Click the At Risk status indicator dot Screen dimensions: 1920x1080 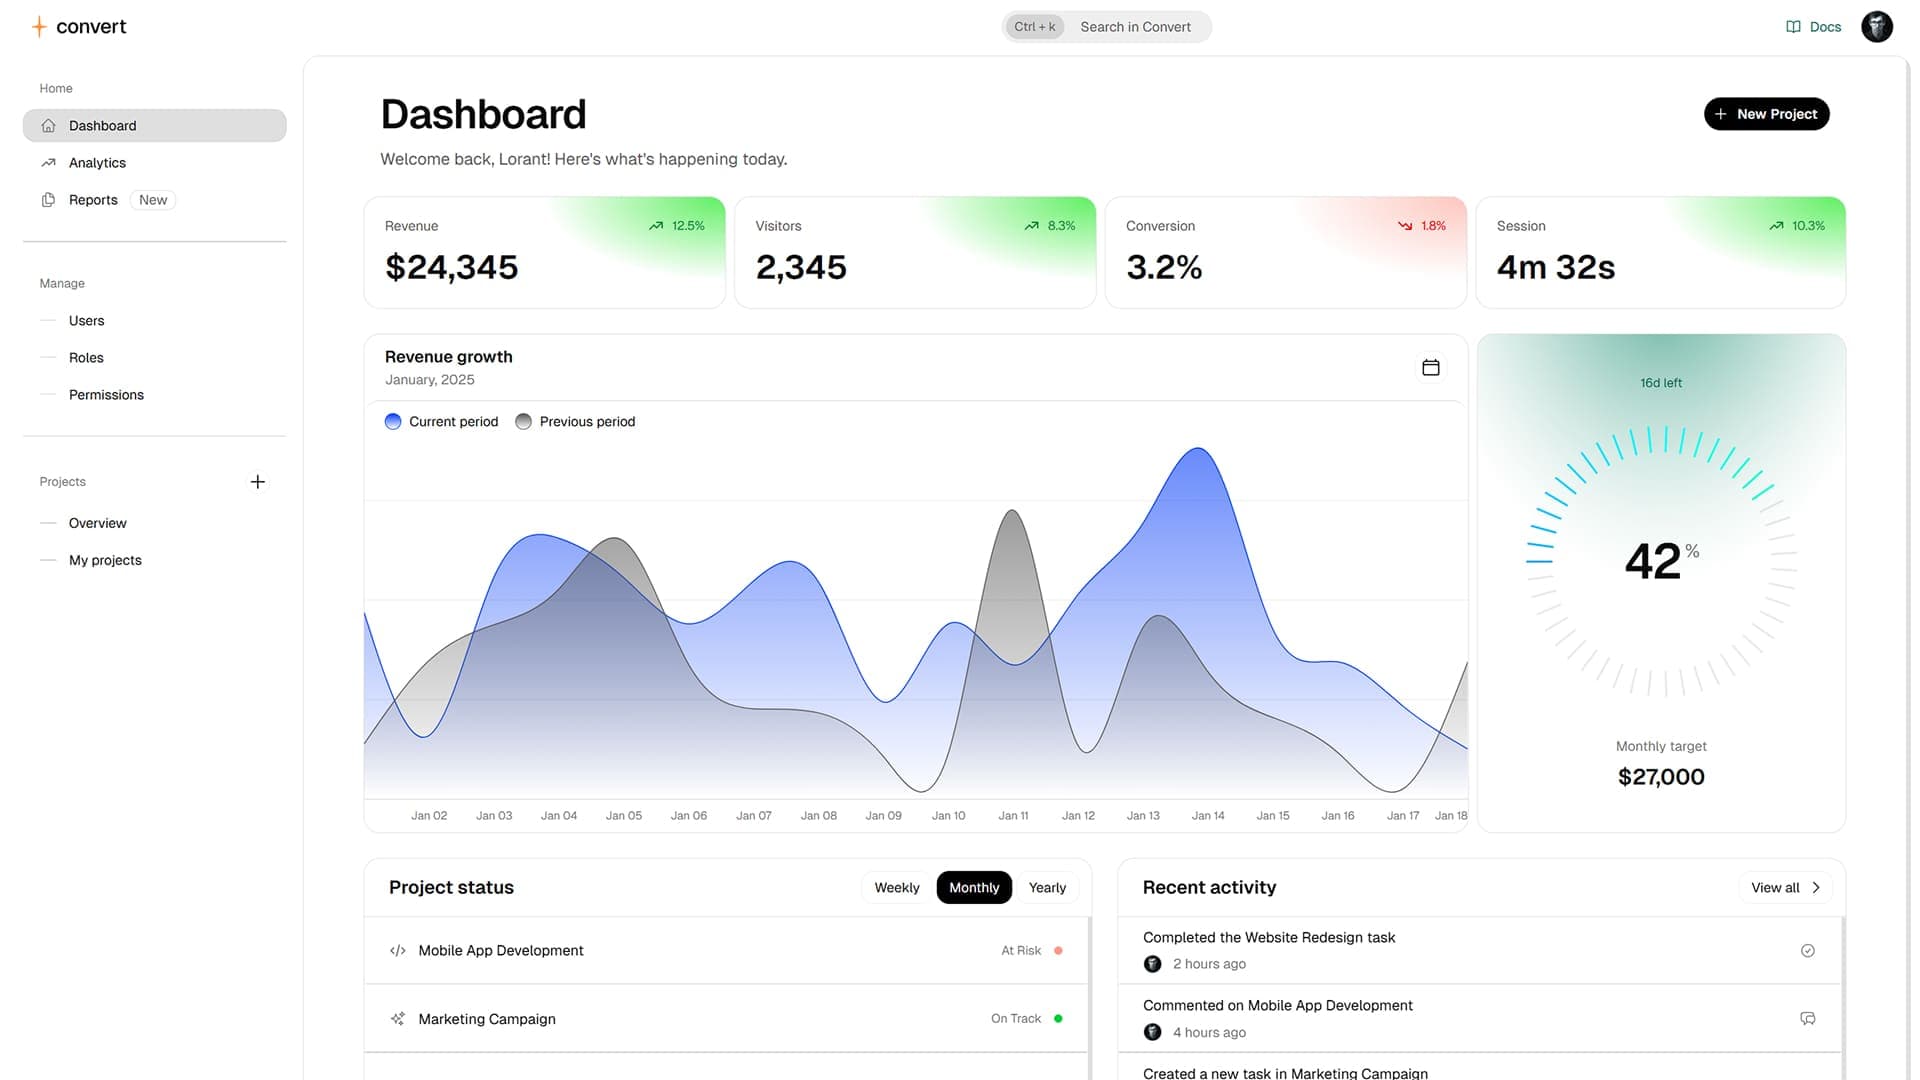click(1058, 950)
